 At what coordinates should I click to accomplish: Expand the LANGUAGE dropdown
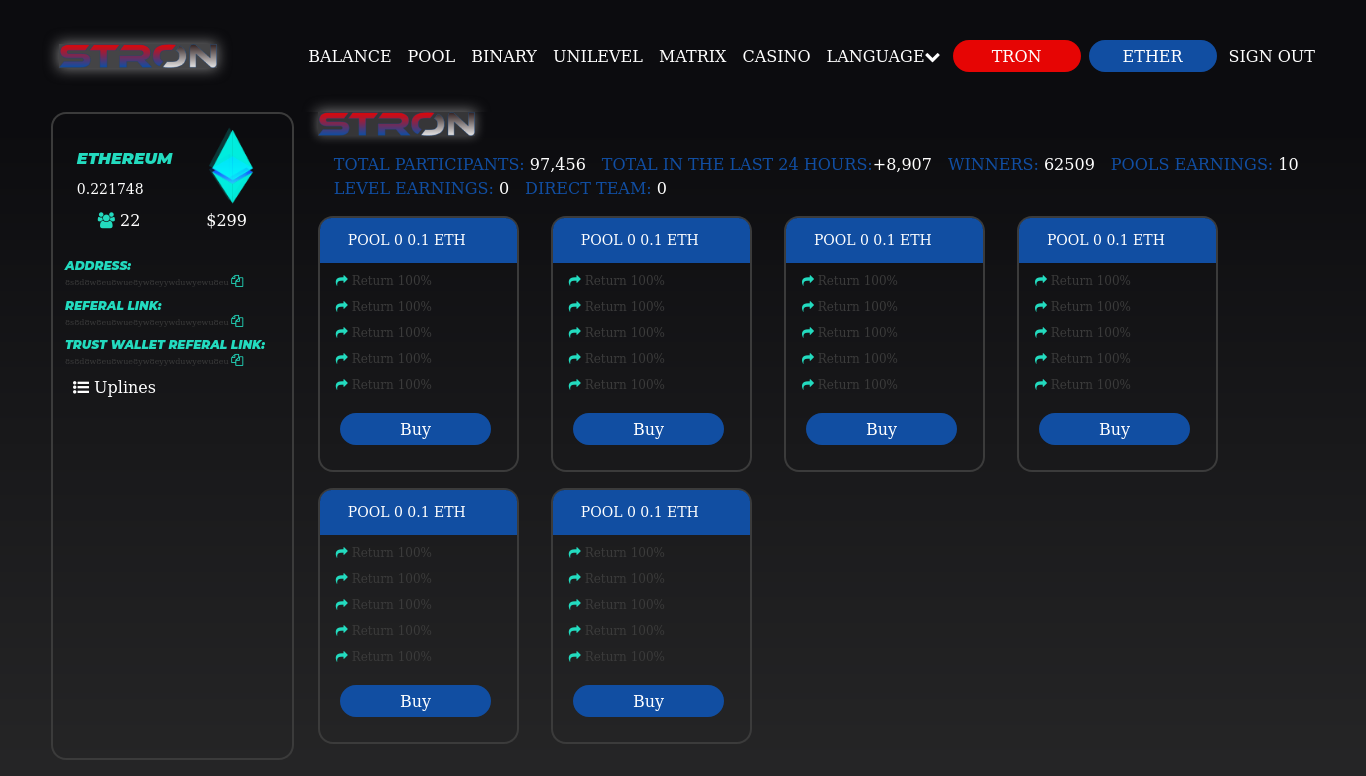[x=883, y=57]
